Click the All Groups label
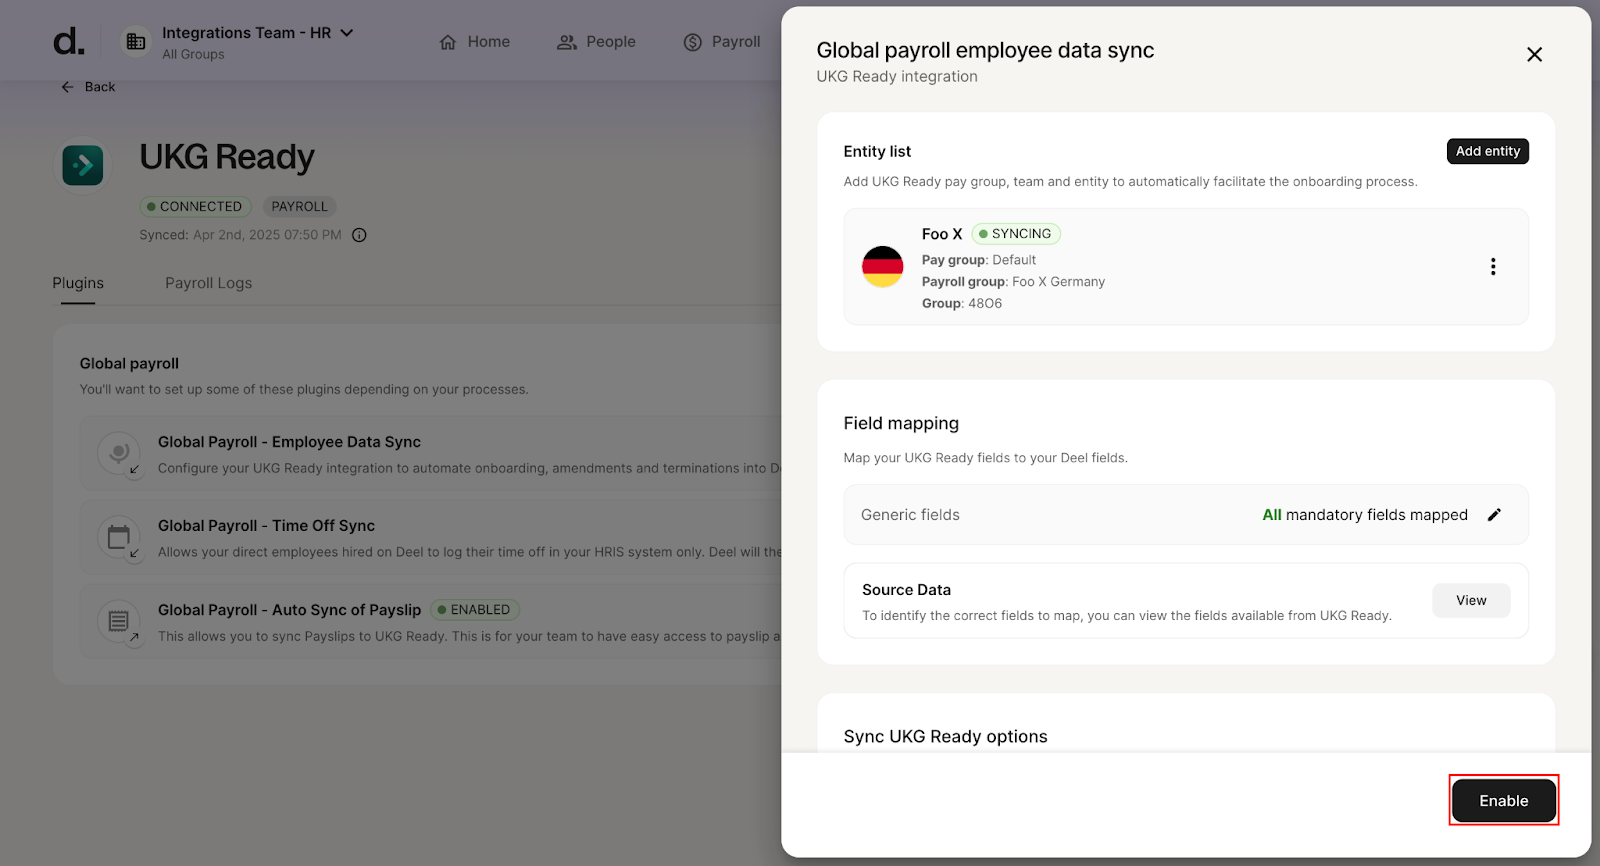 [193, 54]
